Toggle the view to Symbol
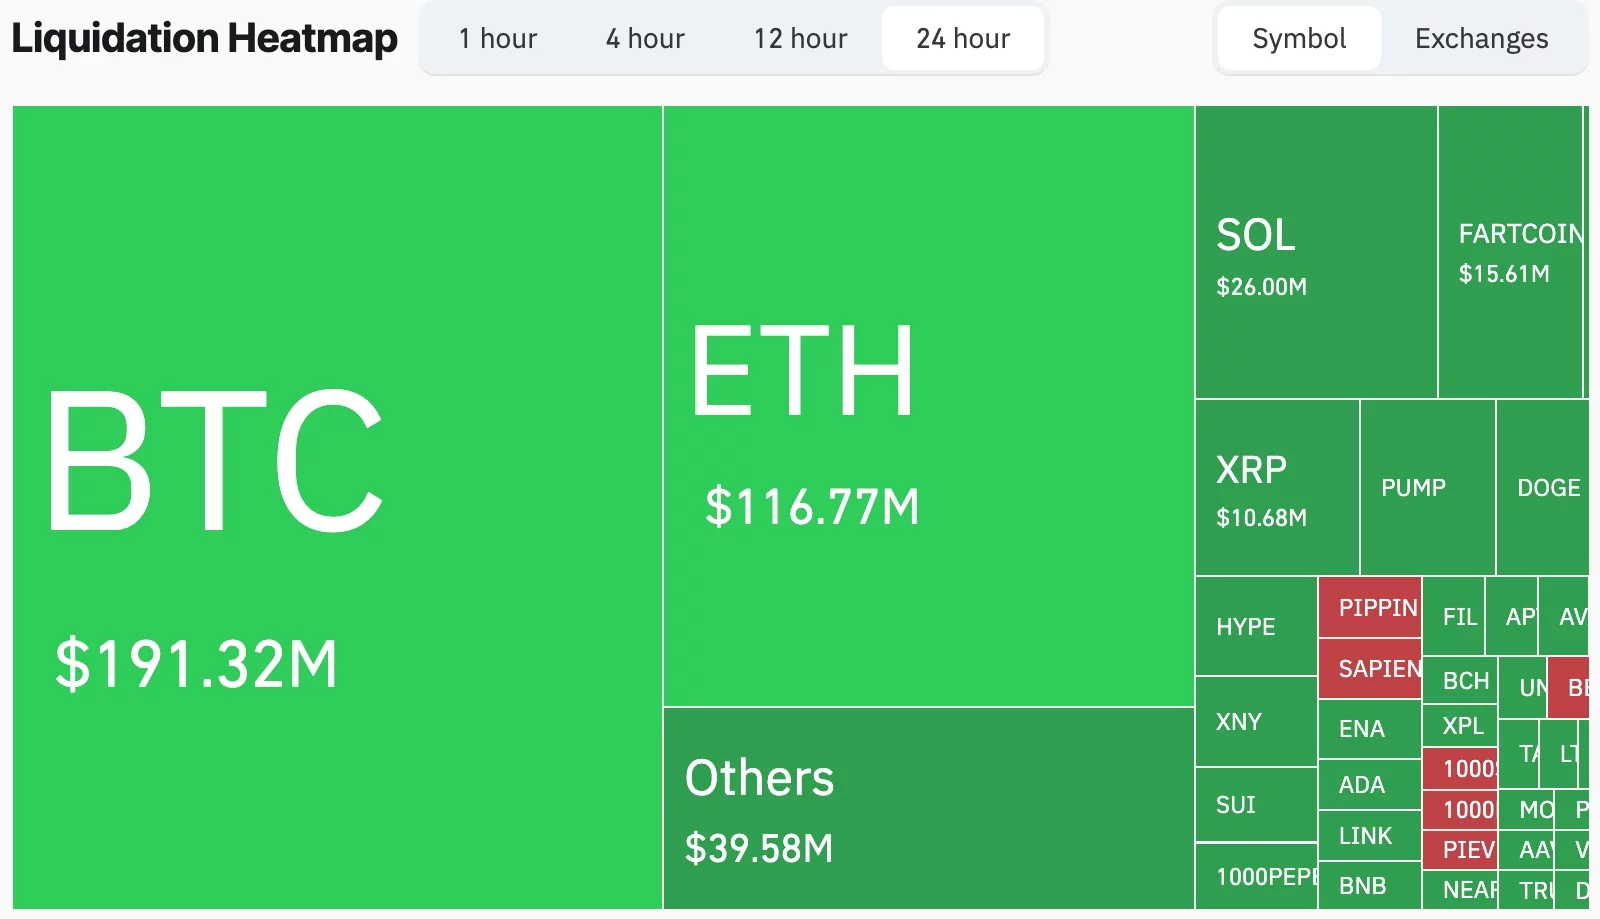The height and width of the screenshot is (919, 1600). 1297,38
